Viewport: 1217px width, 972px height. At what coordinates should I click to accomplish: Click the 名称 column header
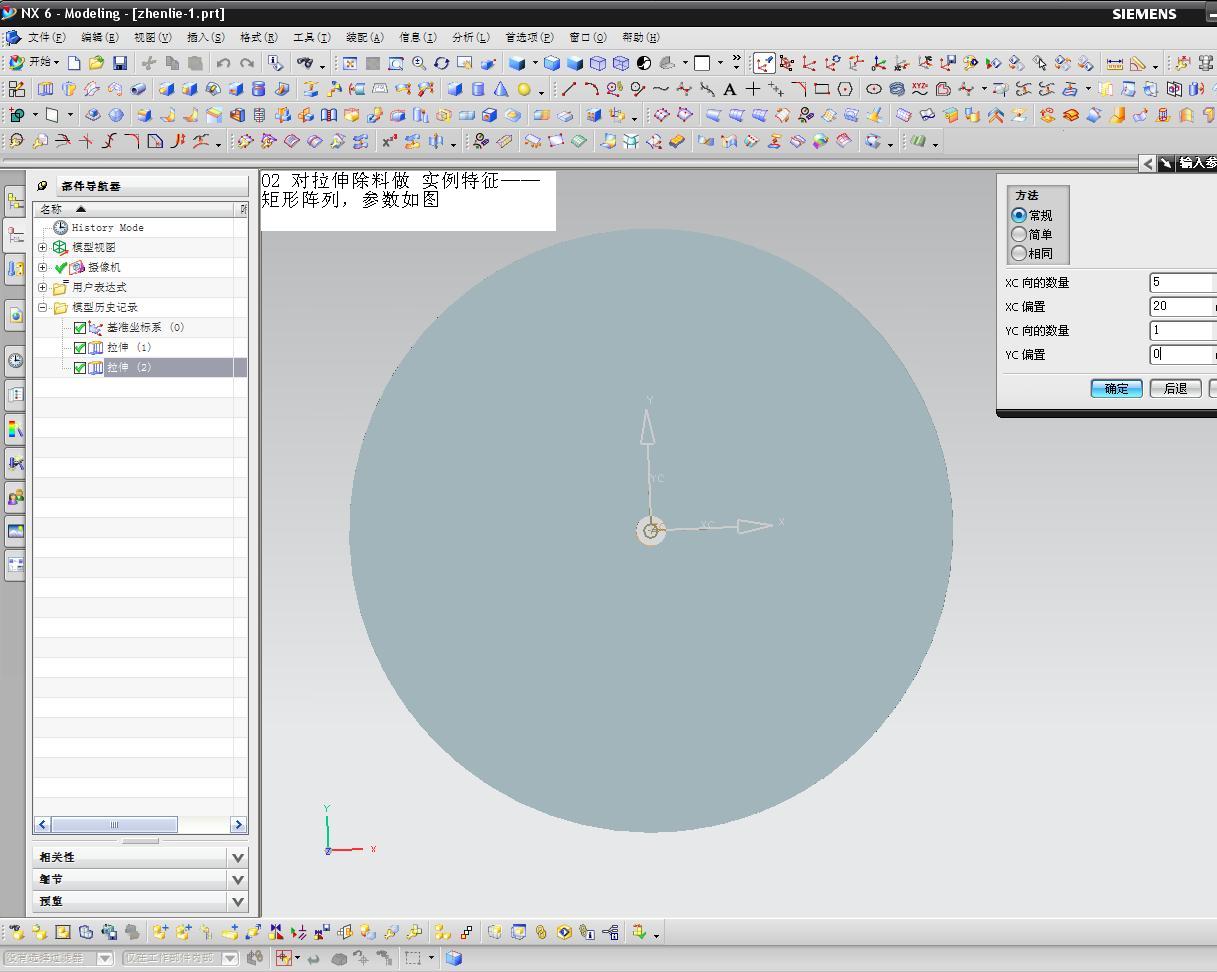134,209
